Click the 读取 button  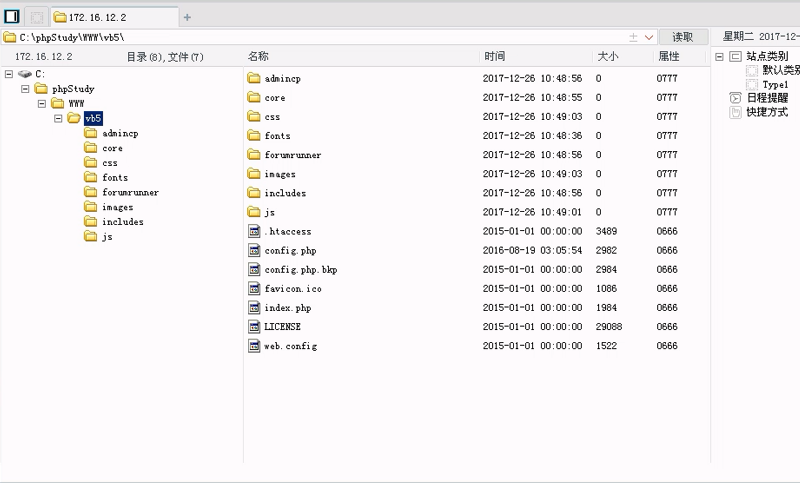[x=683, y=37]
